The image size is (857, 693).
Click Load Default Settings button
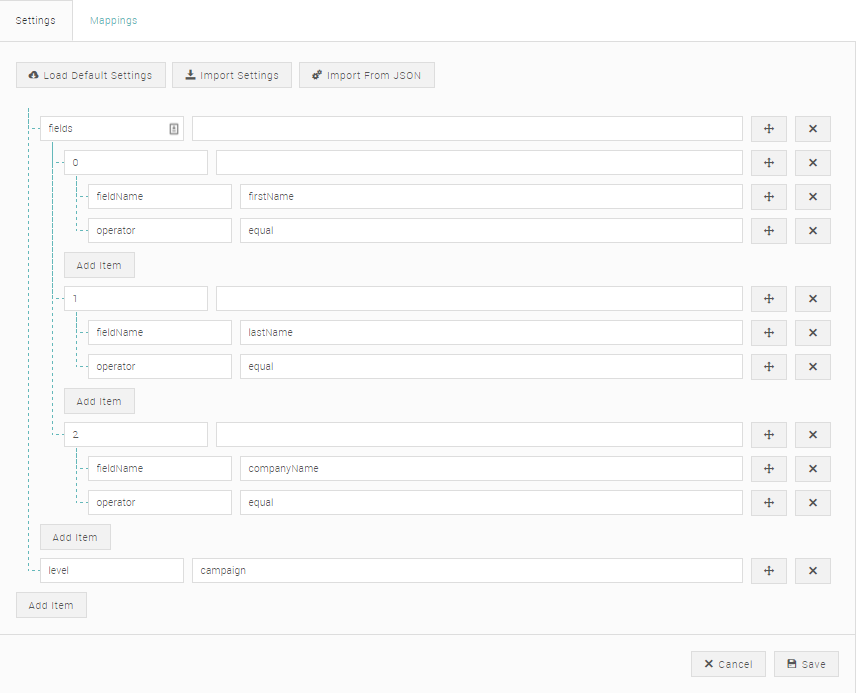coord(91,75)
